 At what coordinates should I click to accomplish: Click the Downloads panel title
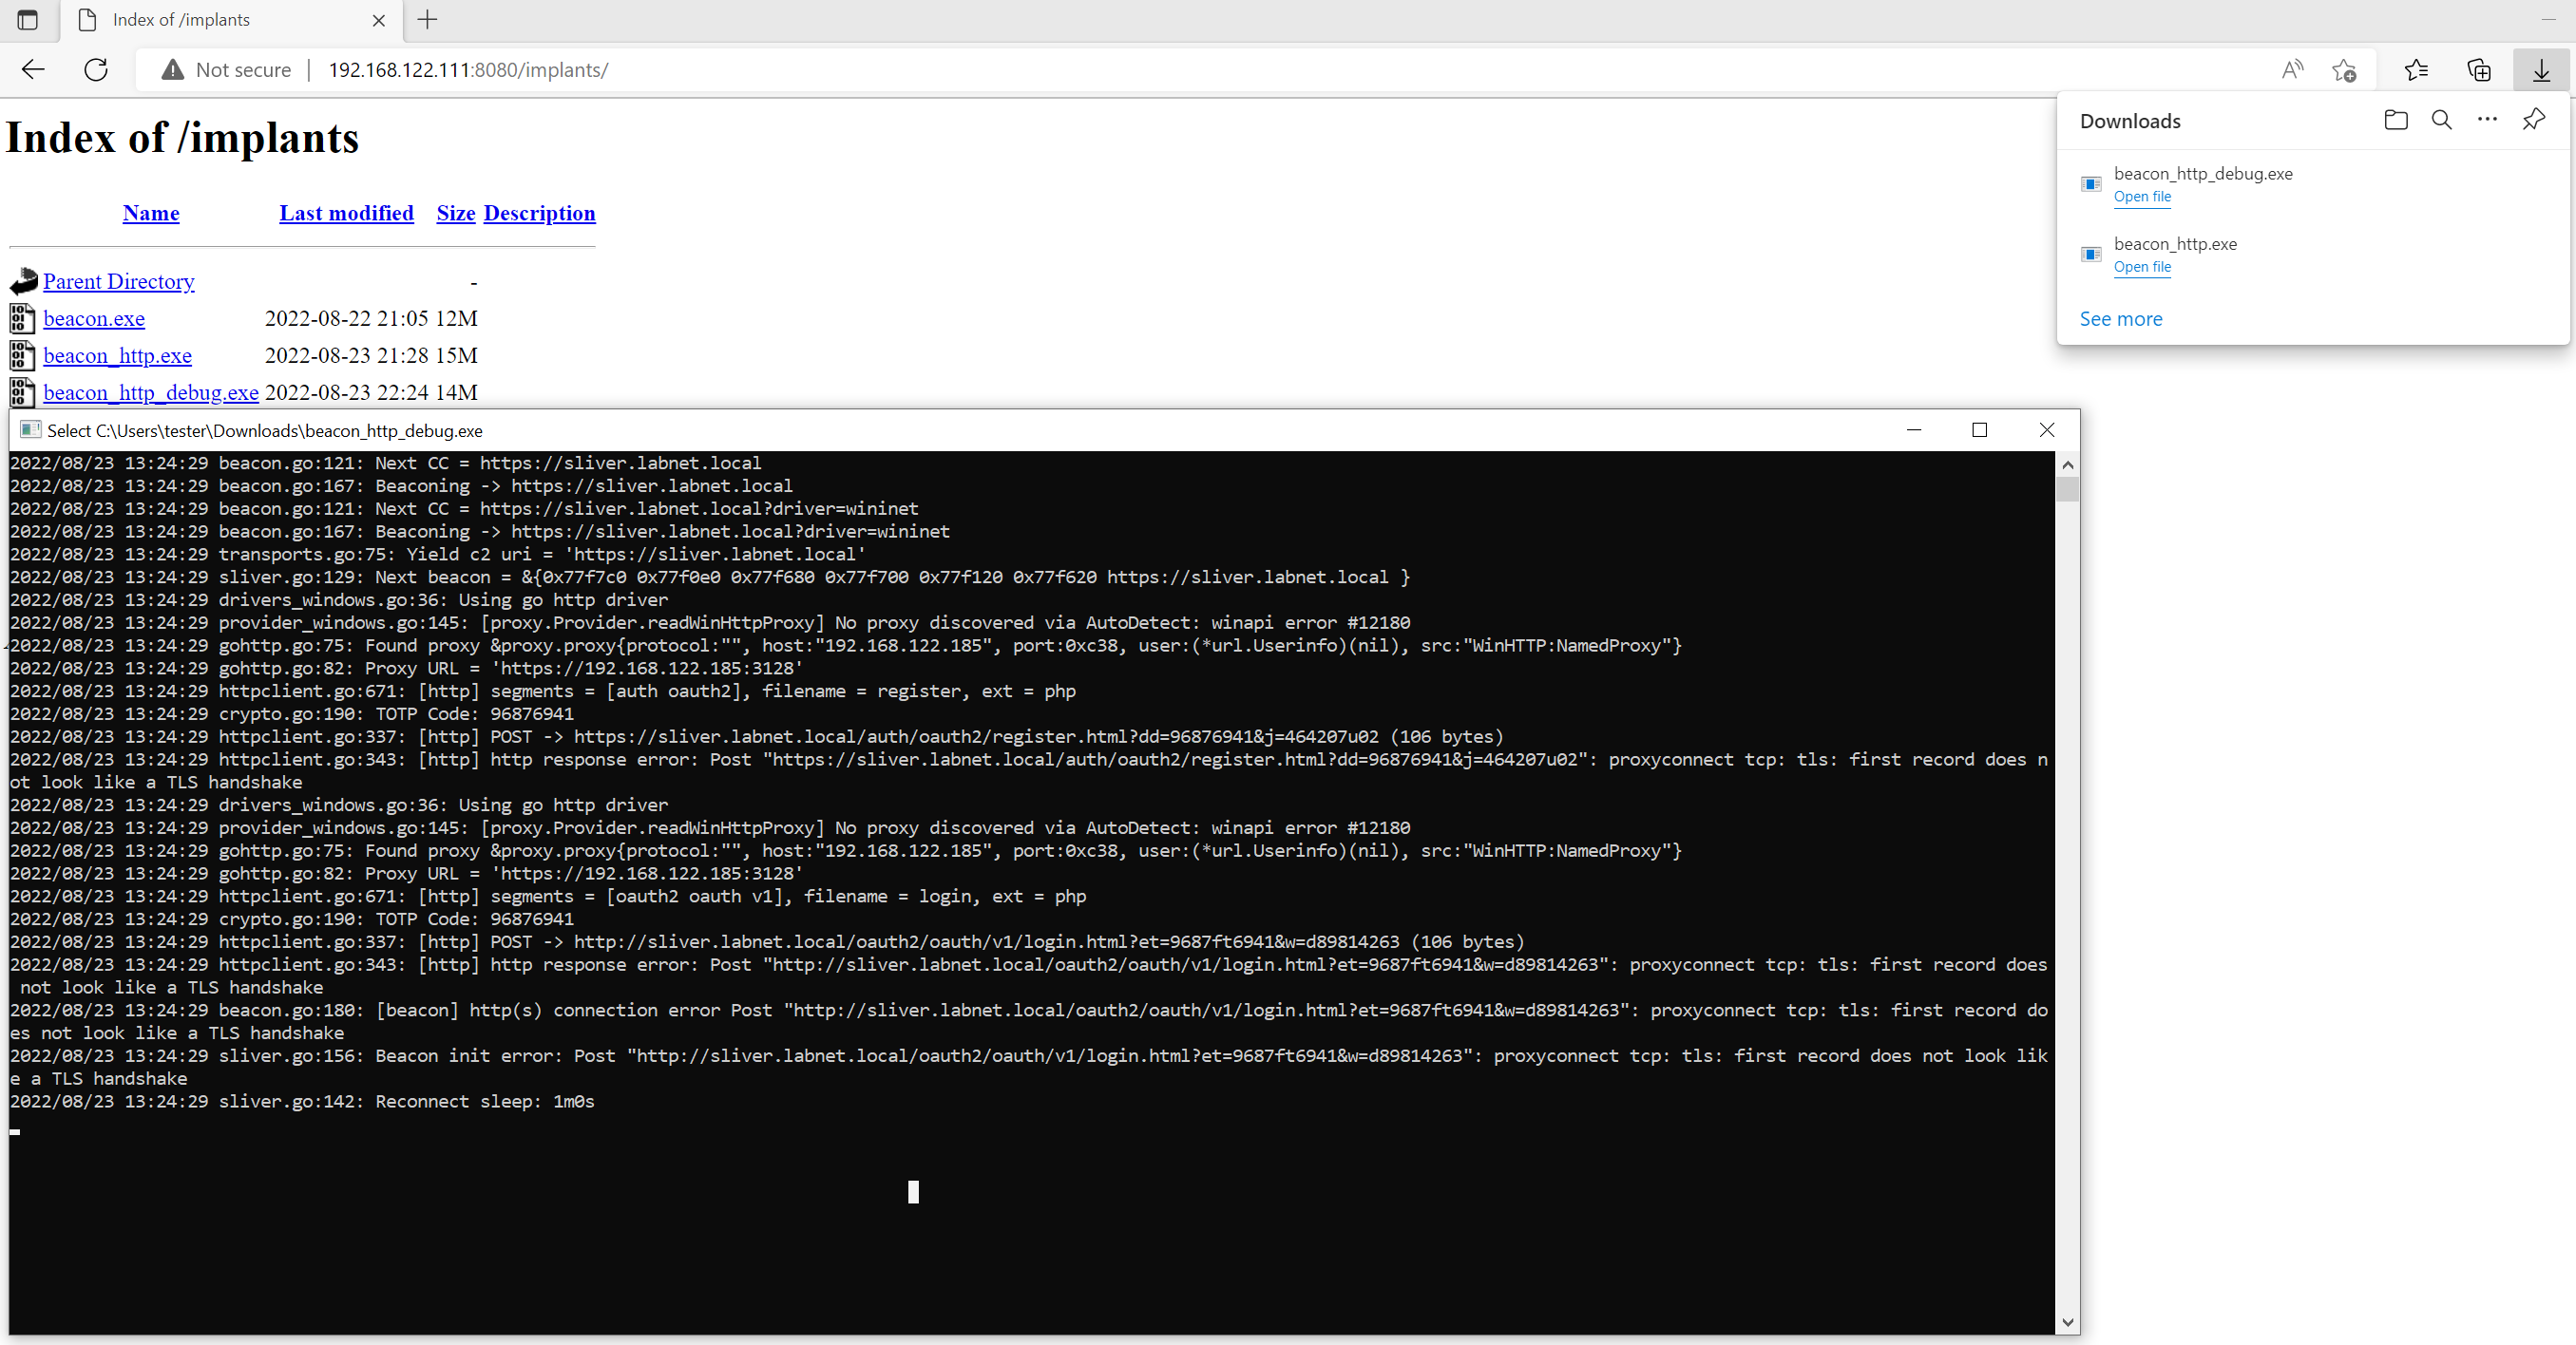pos(2130,121)
